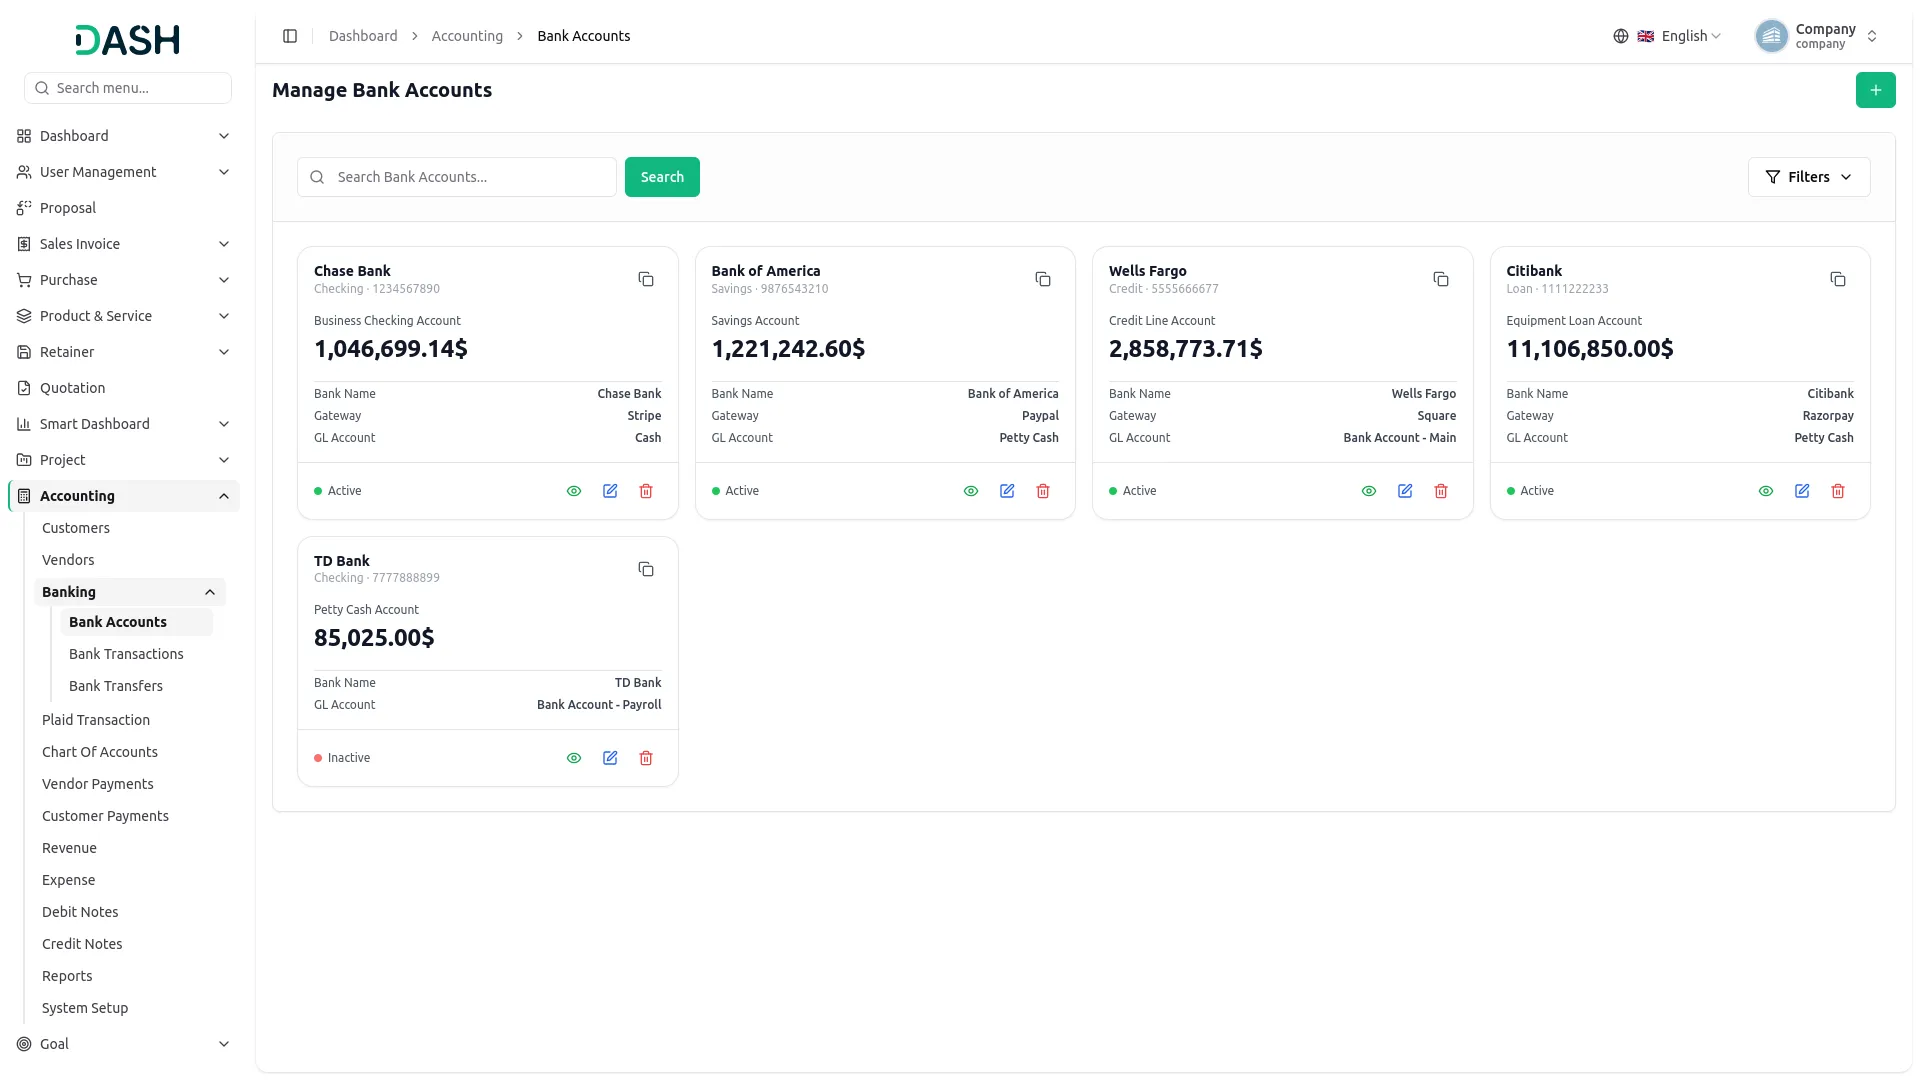Delete the Wells Fargo account
1920x1080 pixels.
point(1441,491)
